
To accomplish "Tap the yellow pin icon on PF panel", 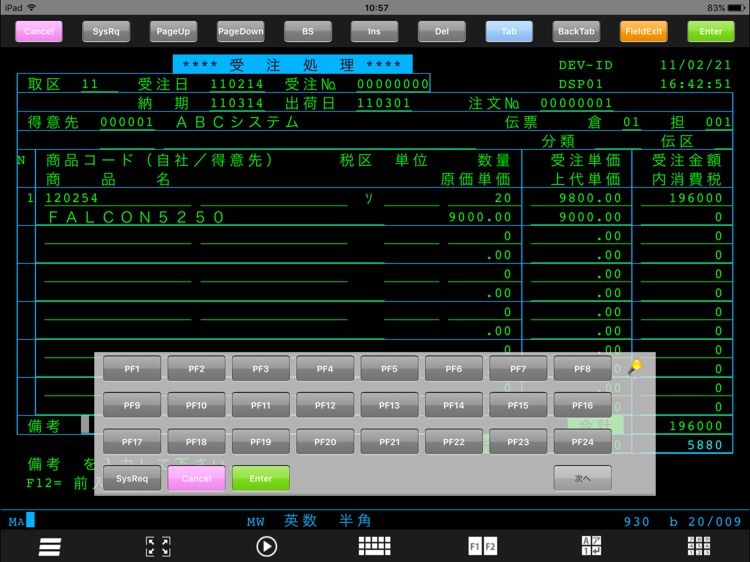I will point(635,367).
